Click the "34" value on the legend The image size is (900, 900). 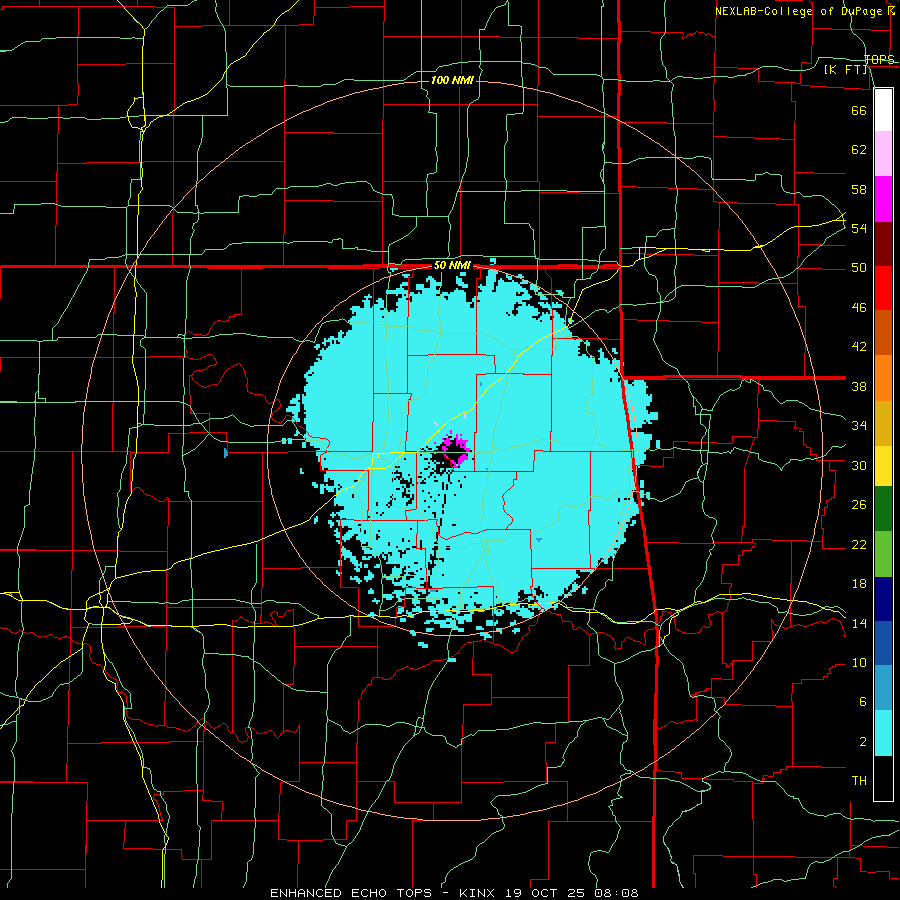[x=859, y=426]
